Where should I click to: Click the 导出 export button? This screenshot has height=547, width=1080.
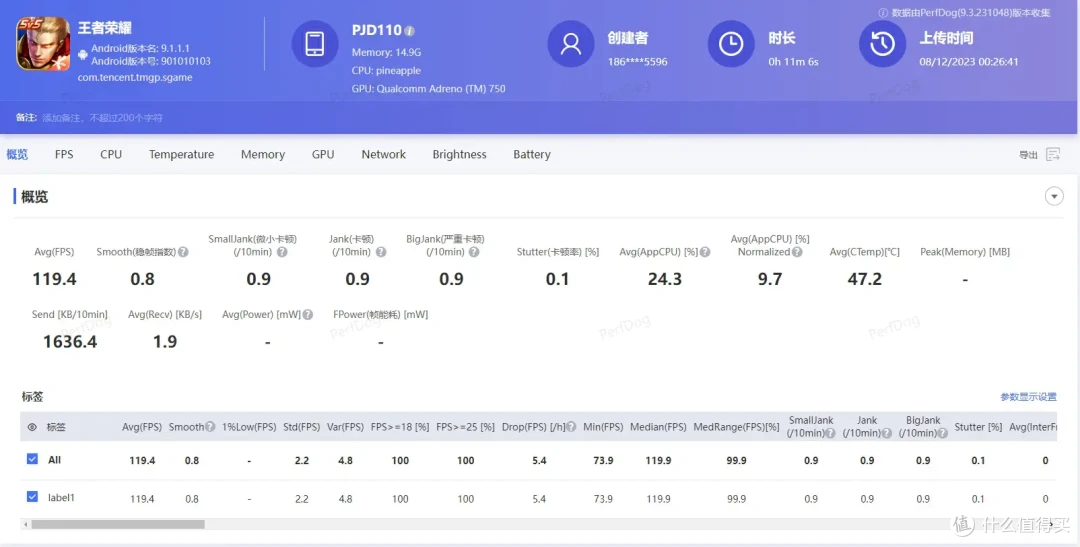[x=1028, y=155]
